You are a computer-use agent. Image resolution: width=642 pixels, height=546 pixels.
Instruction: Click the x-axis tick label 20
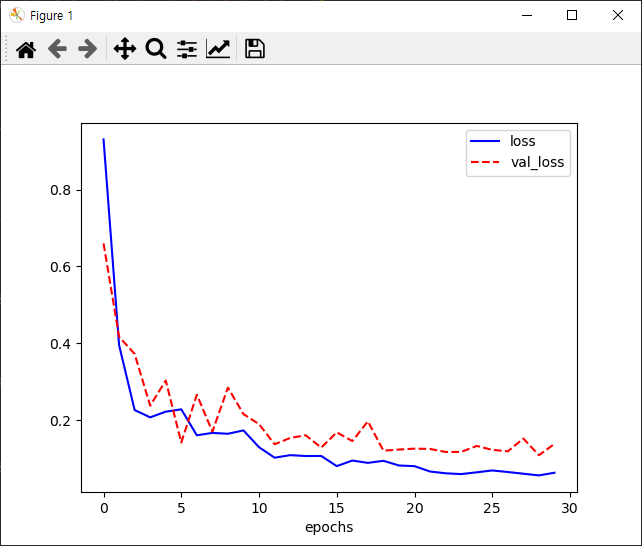pos(415,508)
